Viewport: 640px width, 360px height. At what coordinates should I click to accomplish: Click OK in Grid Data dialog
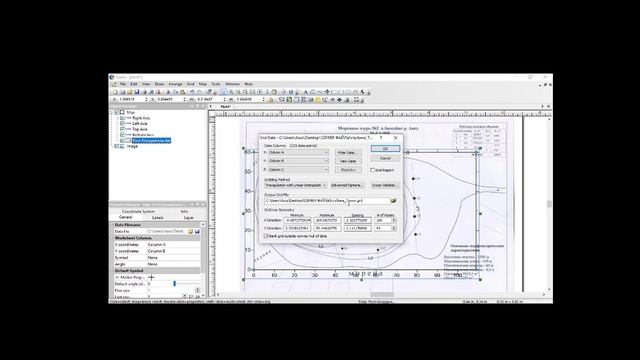385,149
